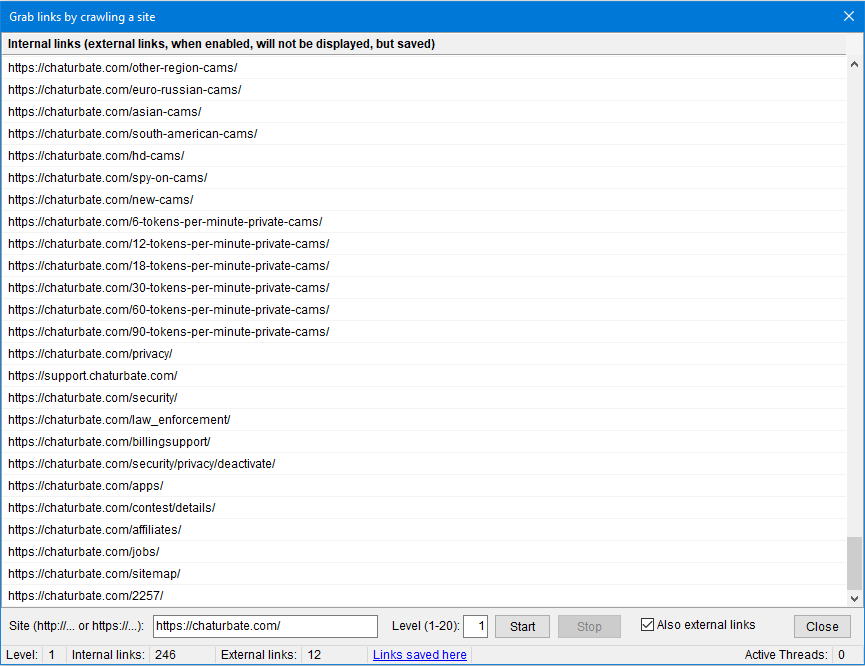
Task: Select the /affiliates/ link row
Action: pyautogui.click(x=424, y=530)
